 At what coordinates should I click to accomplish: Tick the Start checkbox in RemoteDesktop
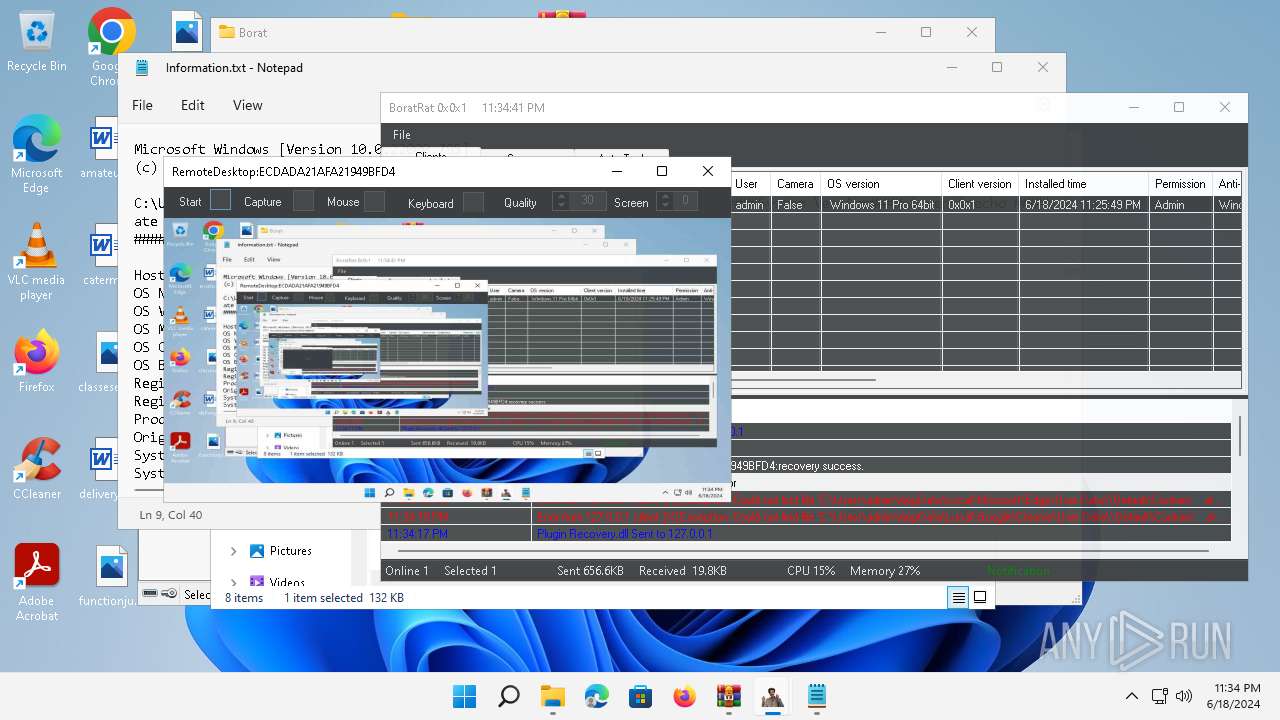coord(220,200)
